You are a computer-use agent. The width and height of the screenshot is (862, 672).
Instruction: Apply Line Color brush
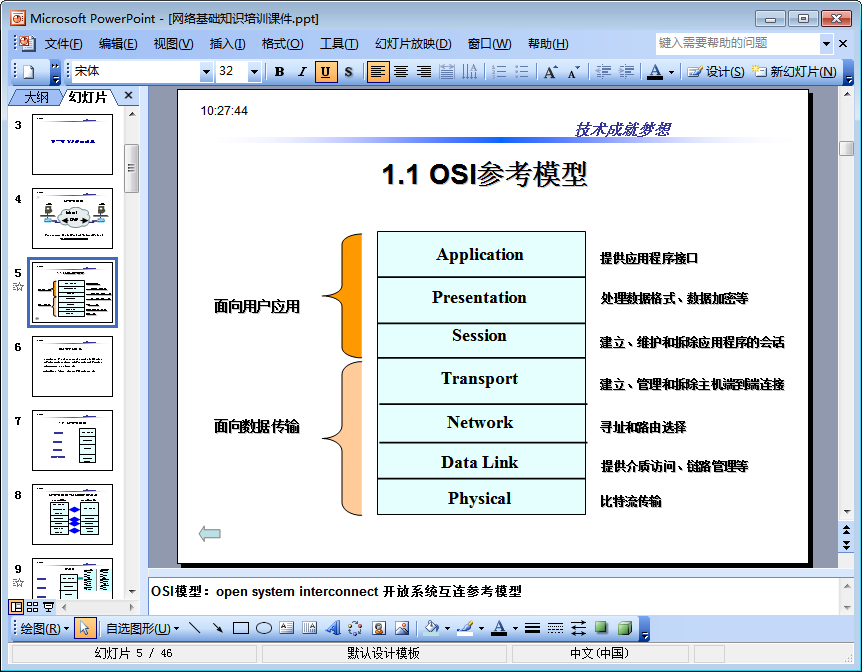[x=466, y=628]
